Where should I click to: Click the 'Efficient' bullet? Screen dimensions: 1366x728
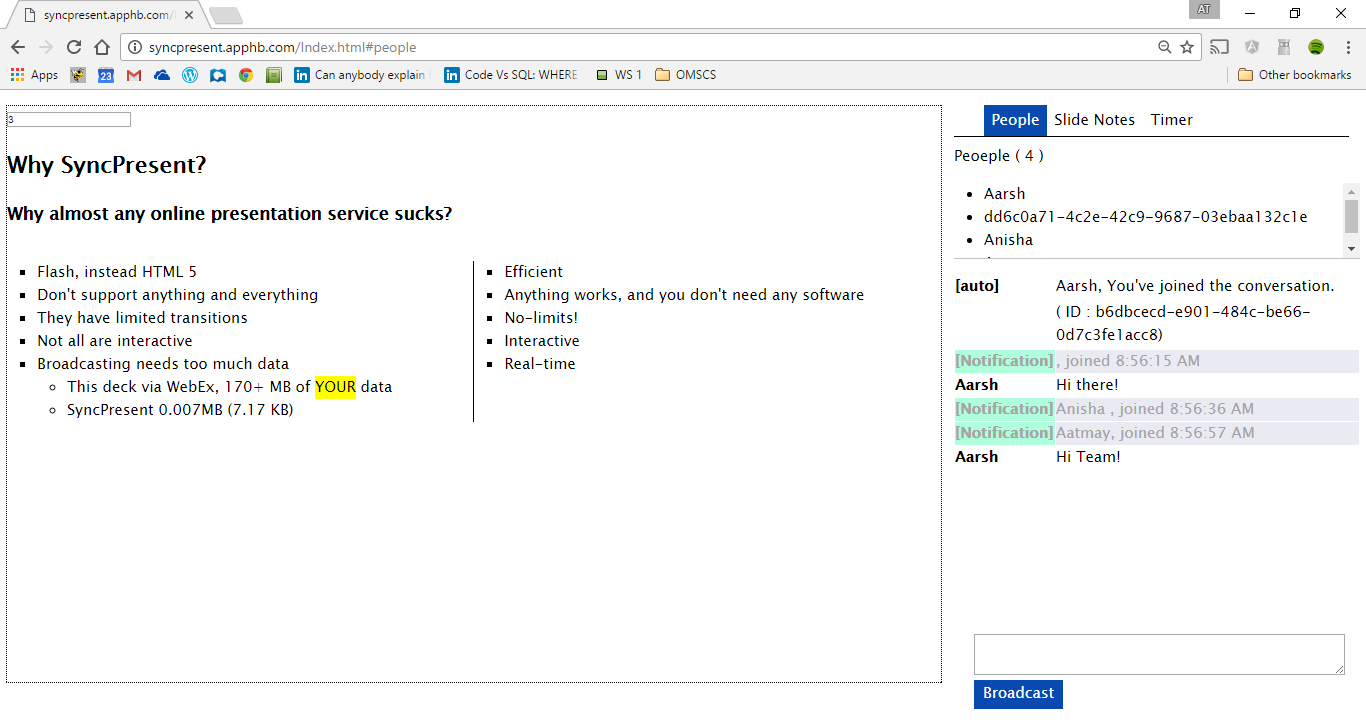pyautogui.click(x=533, y=272)
